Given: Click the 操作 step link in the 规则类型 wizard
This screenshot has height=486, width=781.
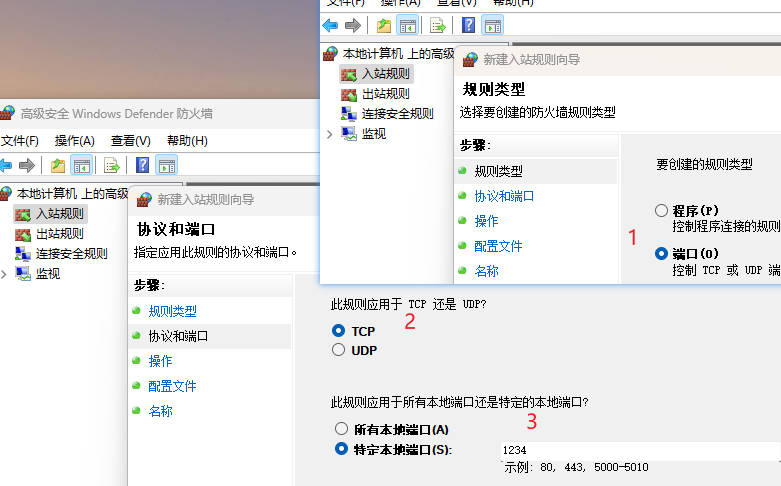Looking at the screenshot, I should (x=486, y=221).
